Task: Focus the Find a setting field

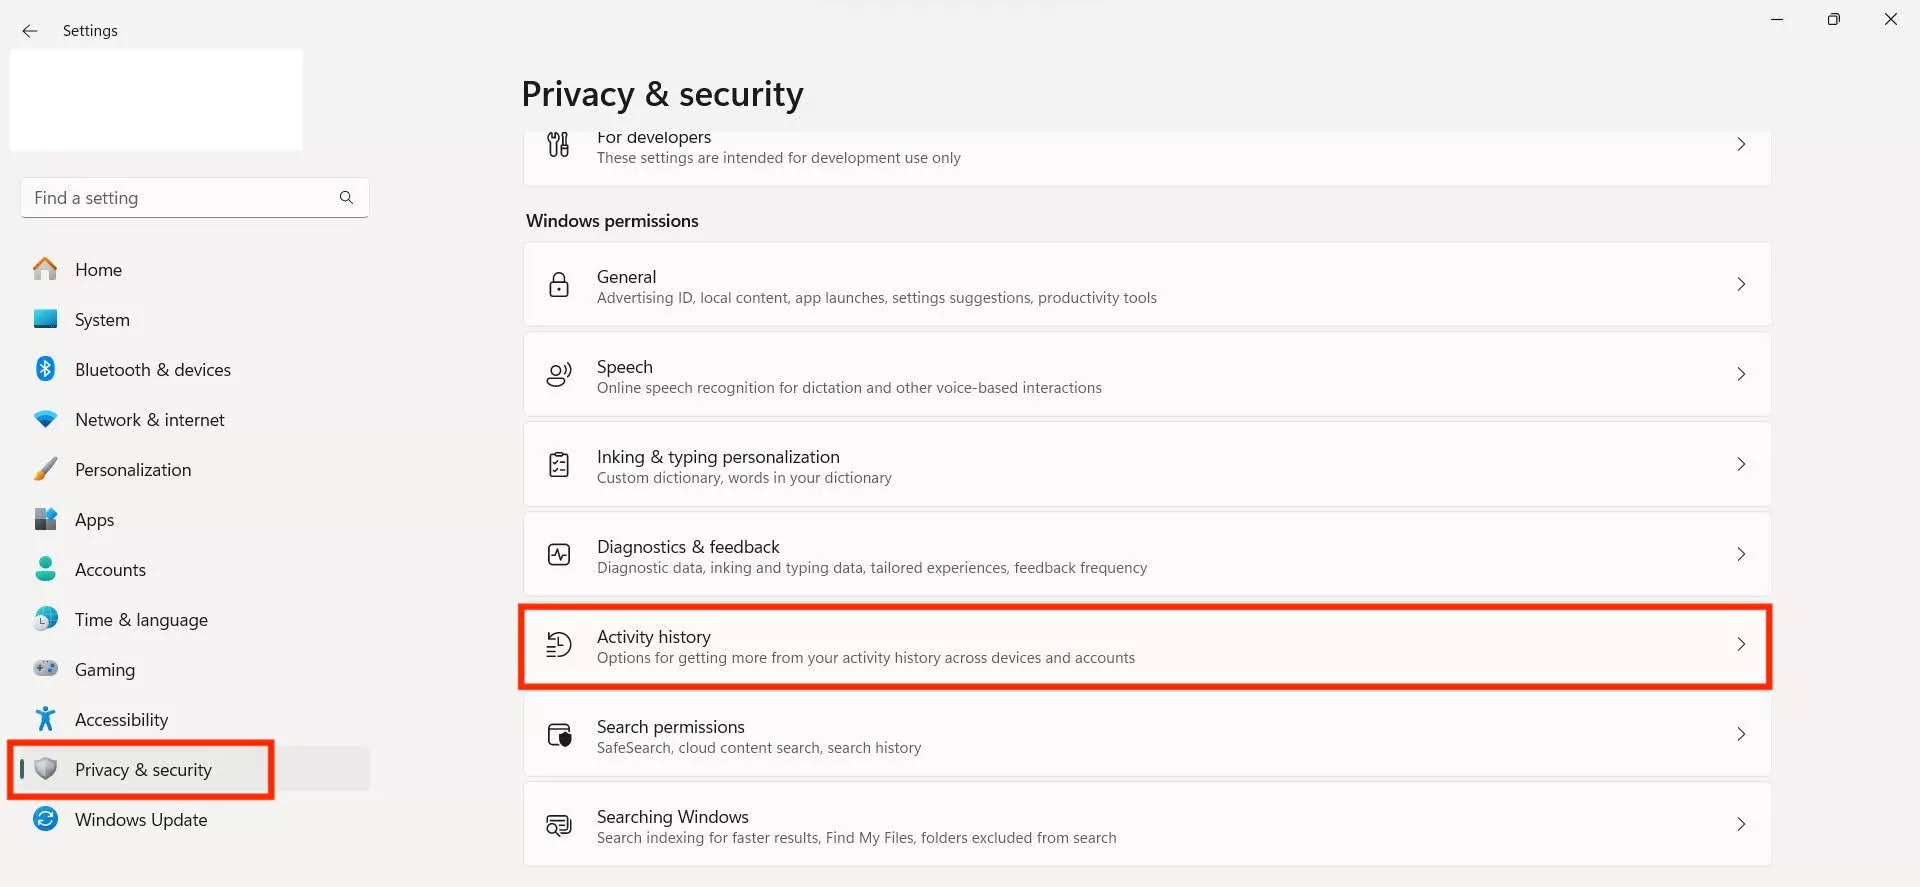Action: pos(180,198)
